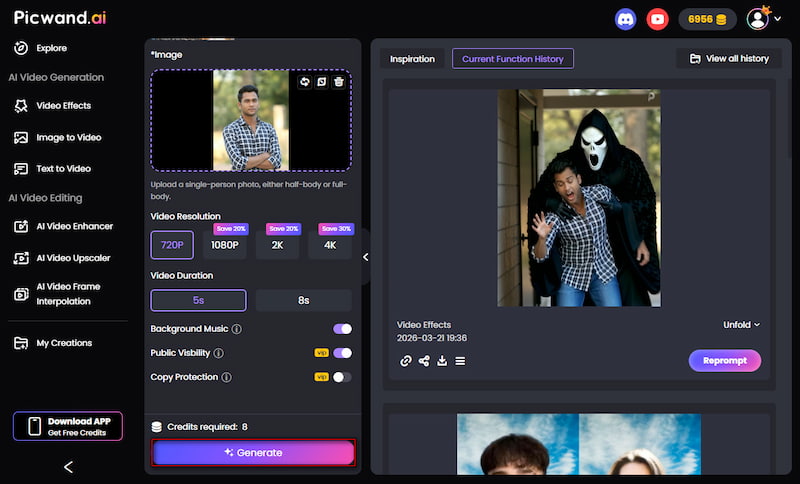The width and height of the screenshot is (800, 484).
Task: Click the Background Music info icon
Action: coord(237,329)
